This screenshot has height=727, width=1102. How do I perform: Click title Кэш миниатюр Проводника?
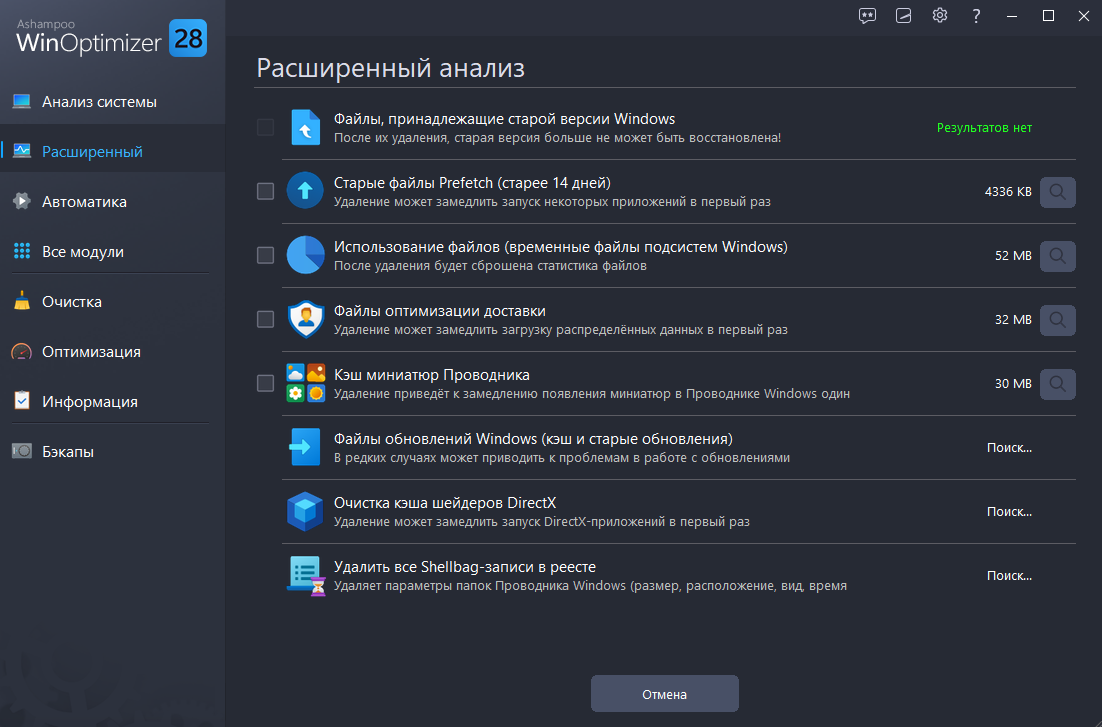[432, 375]
